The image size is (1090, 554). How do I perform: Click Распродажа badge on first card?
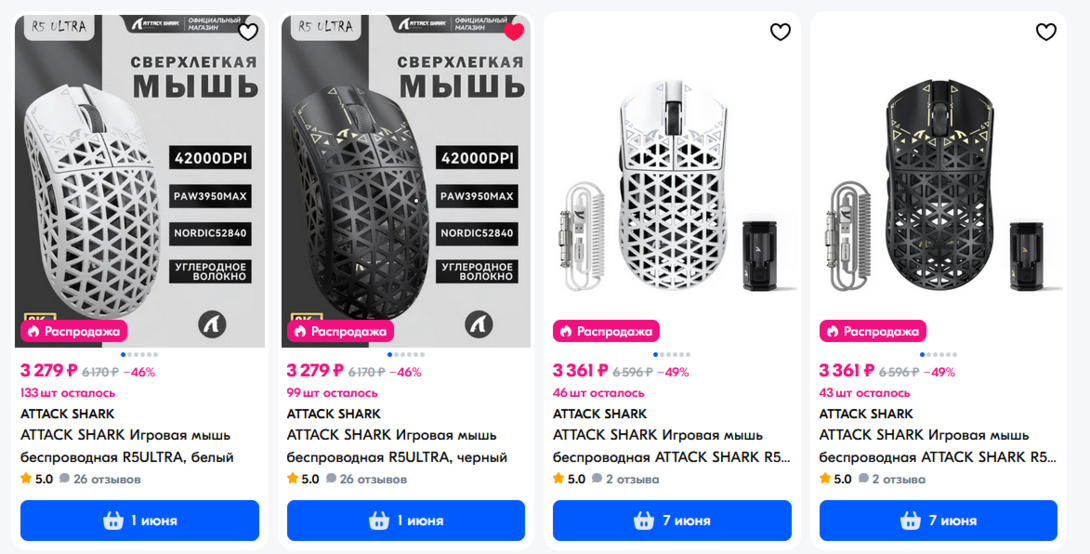coord(74,331)
